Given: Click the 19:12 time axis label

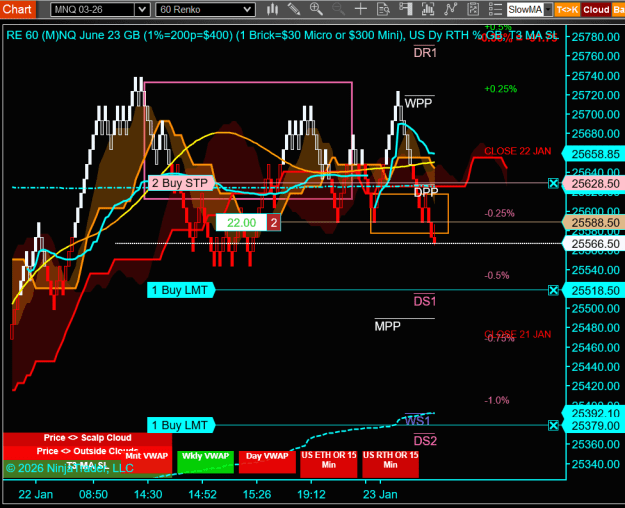Looking at the screenshot, I should pos(311,494).
